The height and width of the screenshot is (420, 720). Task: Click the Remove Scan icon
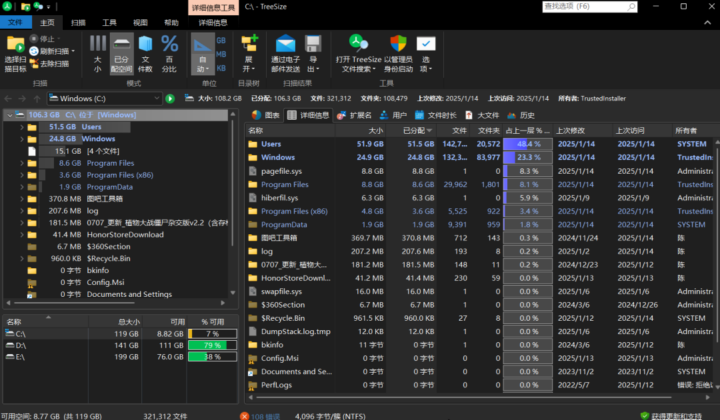pyautogui.click(x=34, y=63)
